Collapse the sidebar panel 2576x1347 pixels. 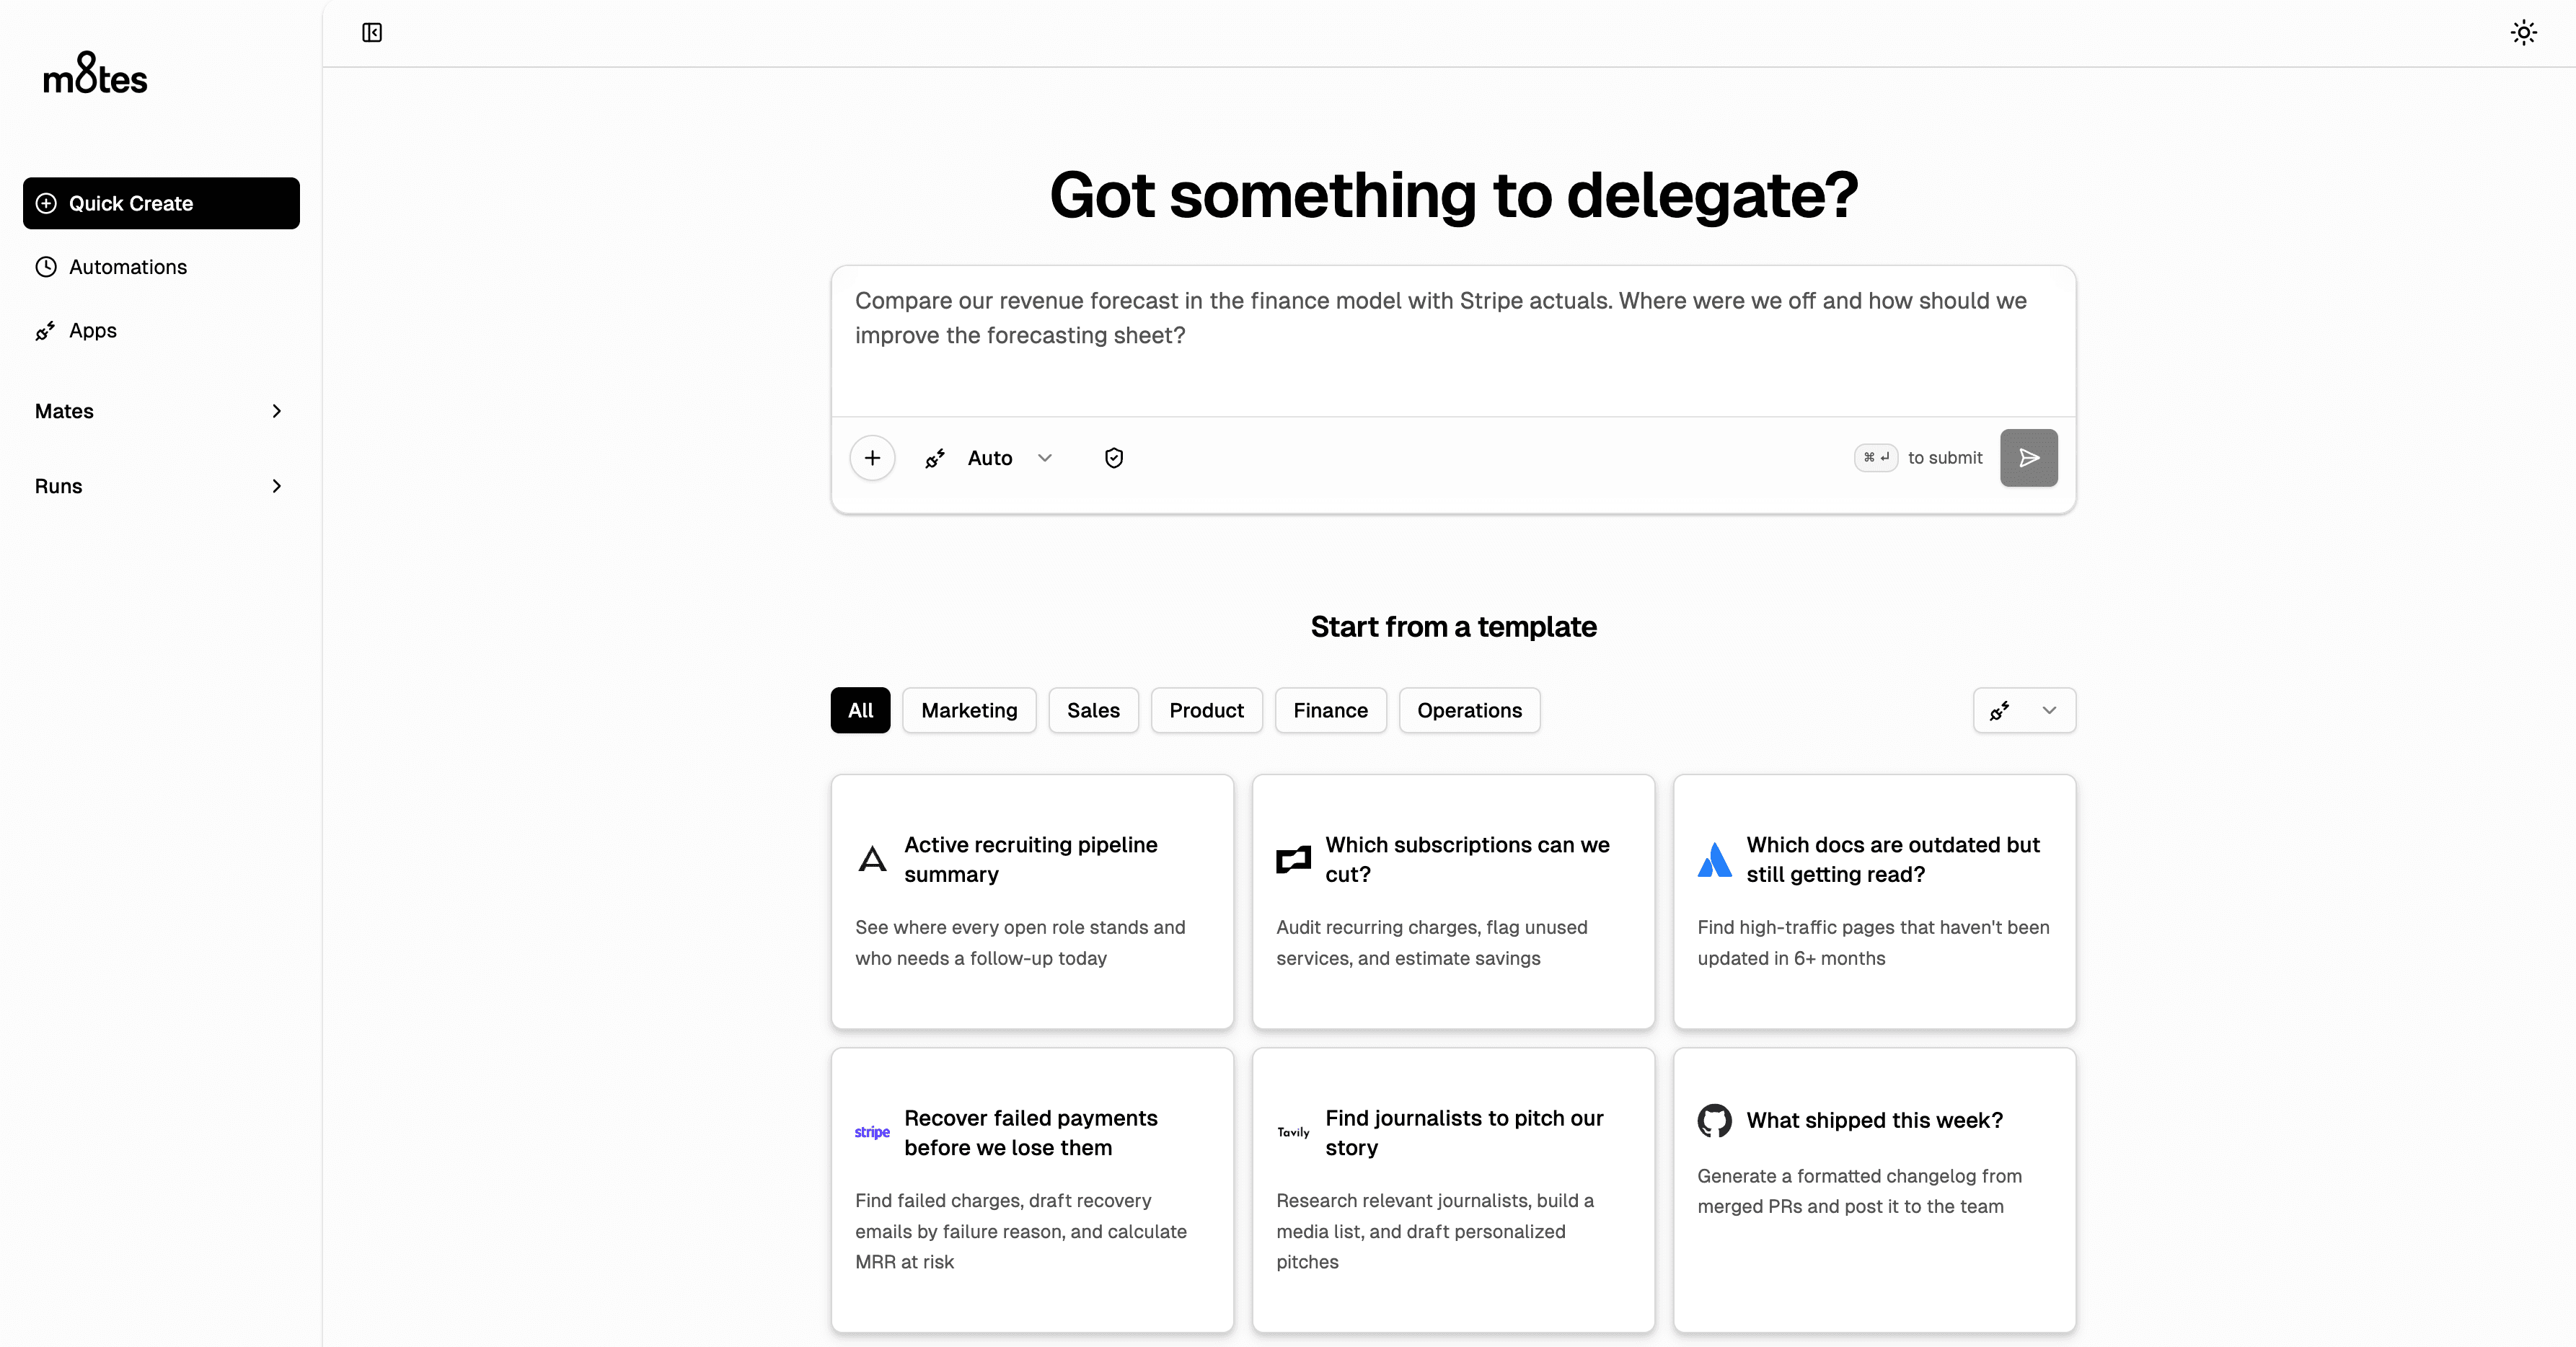pyautogui.click(x=371, y=32)
